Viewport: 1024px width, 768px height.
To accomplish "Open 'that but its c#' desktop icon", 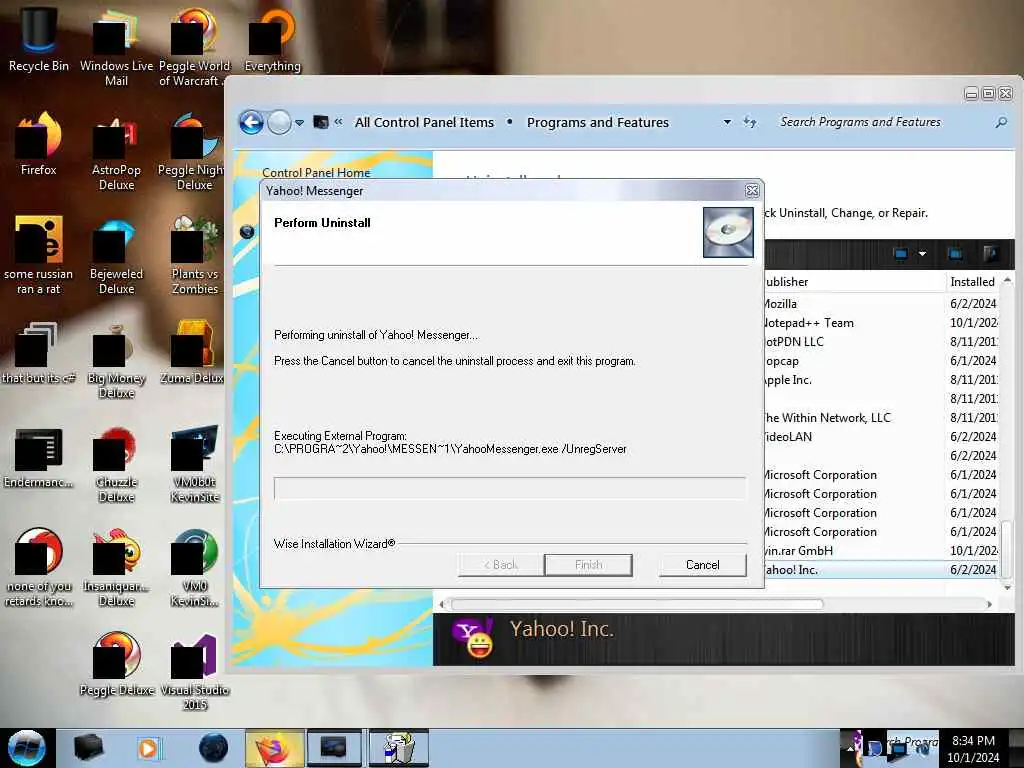I will click(38, 353).
